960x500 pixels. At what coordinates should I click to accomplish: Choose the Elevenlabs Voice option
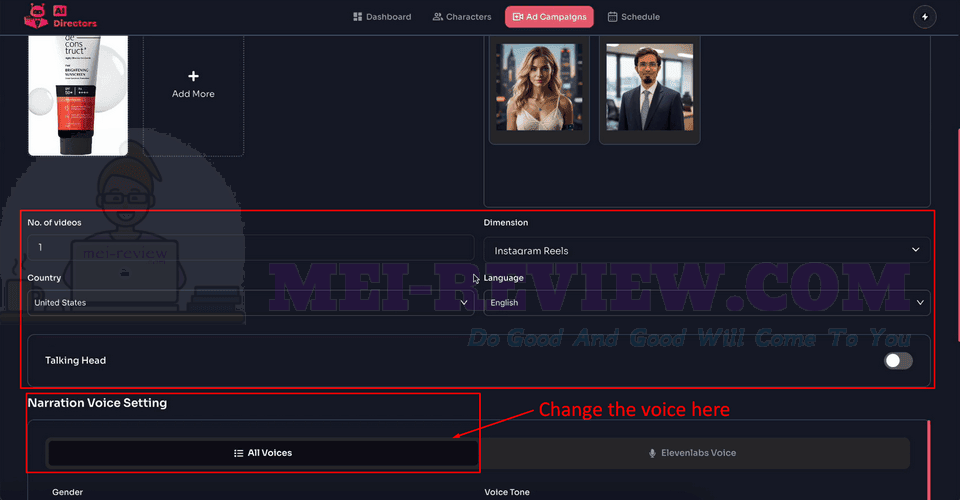(x=694, y=453)
